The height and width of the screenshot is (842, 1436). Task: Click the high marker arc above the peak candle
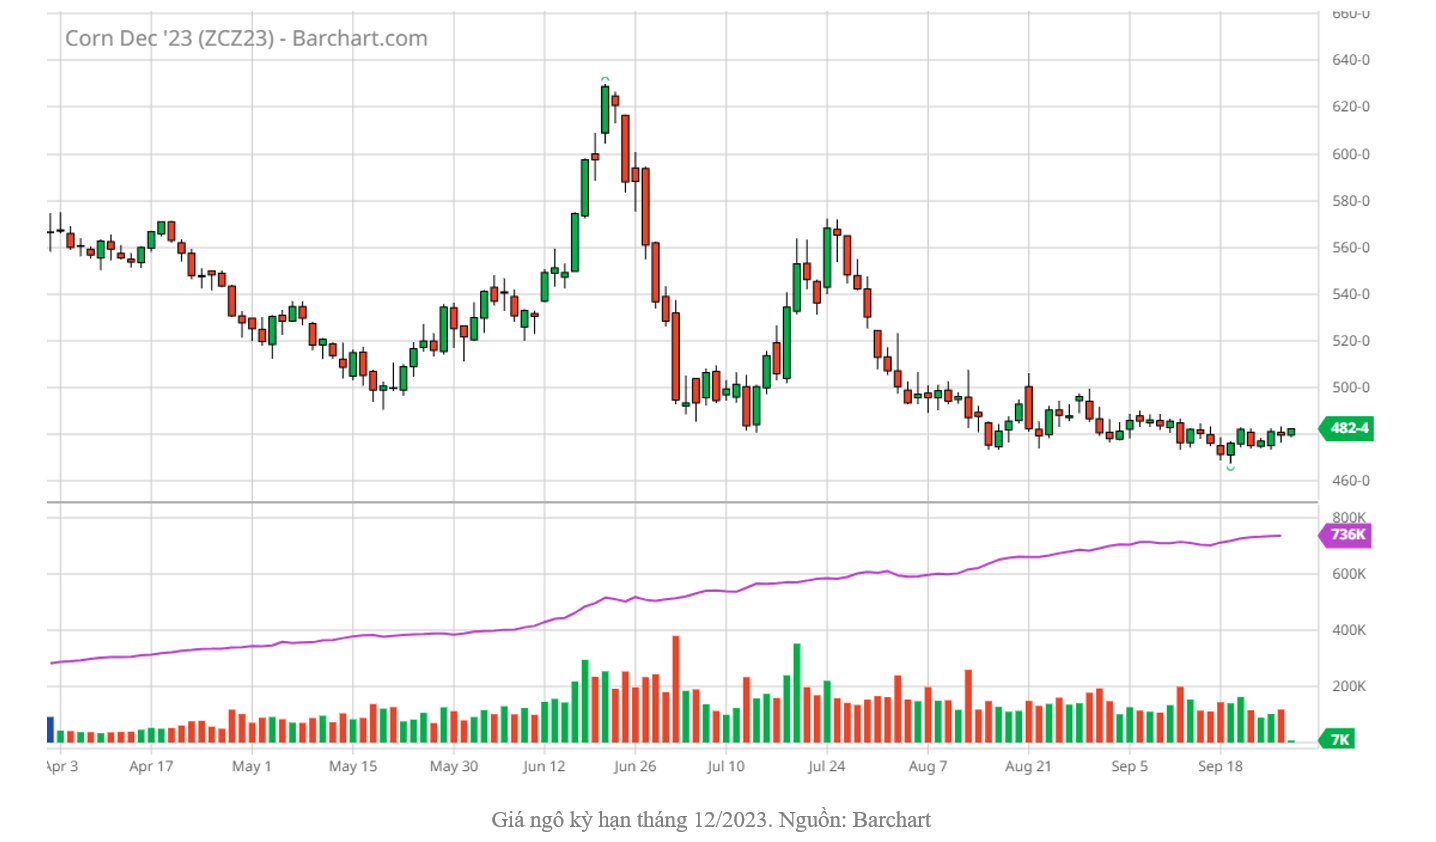605,79
